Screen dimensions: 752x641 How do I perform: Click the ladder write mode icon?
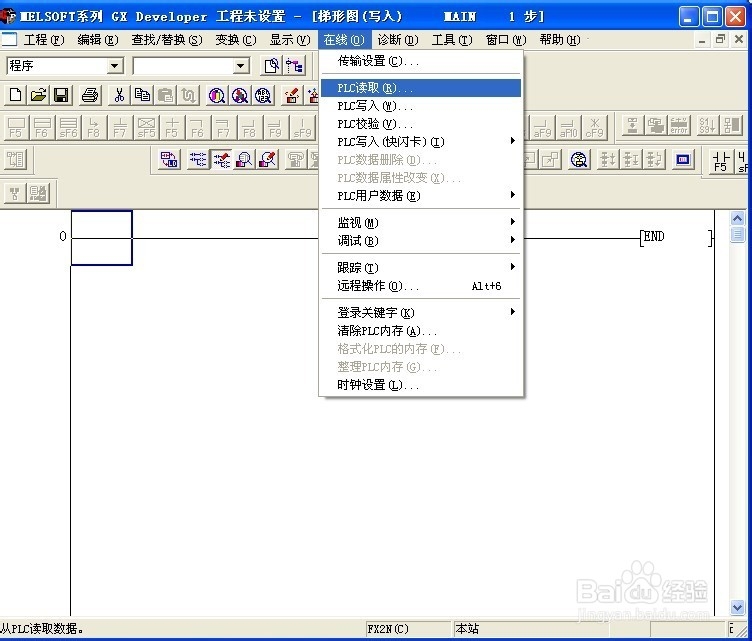(222, 159)
